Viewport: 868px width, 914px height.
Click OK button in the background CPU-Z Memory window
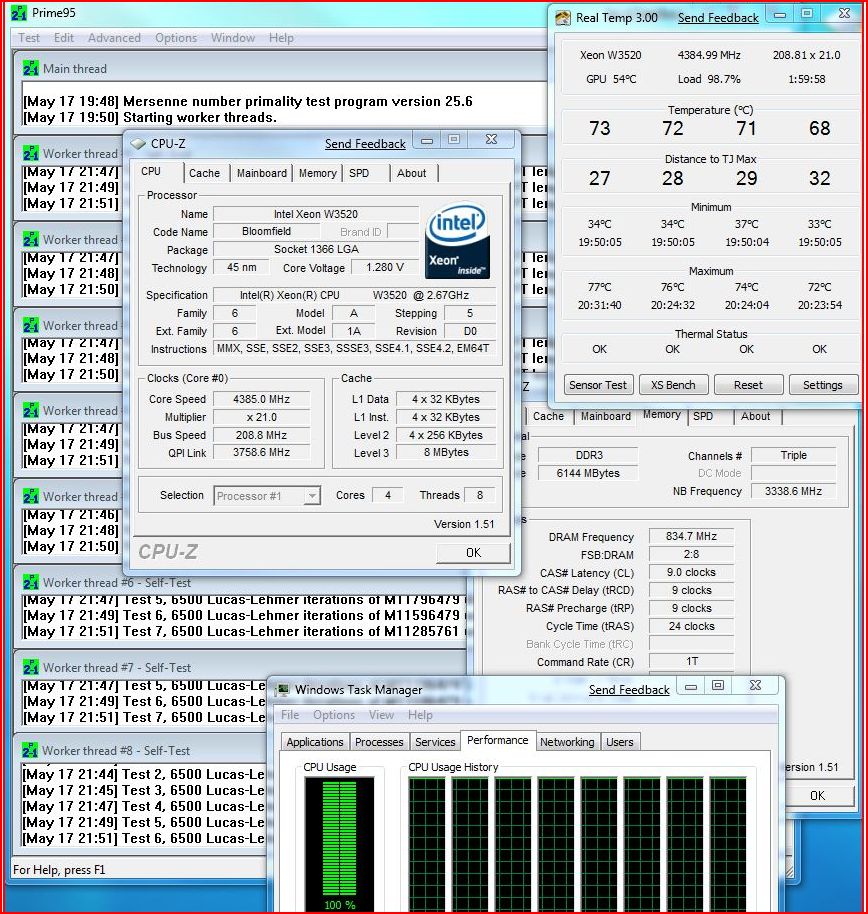coord(818,796)
